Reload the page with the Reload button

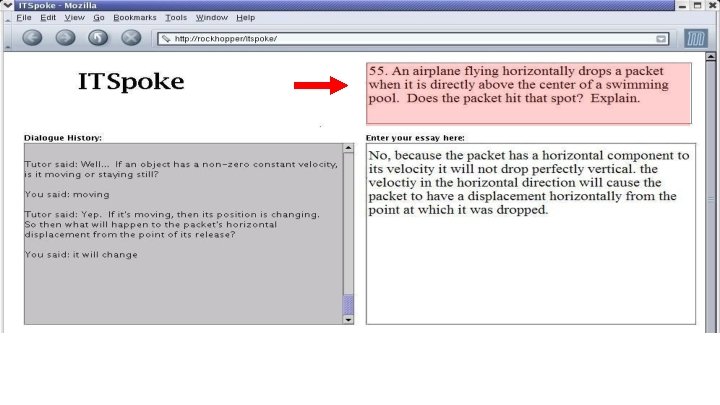pyautogui.click(x=98, y=38)
